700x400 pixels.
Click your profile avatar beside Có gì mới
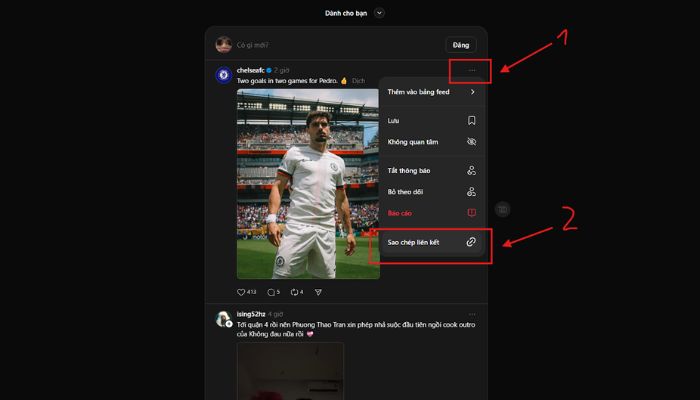coord(224,45)
